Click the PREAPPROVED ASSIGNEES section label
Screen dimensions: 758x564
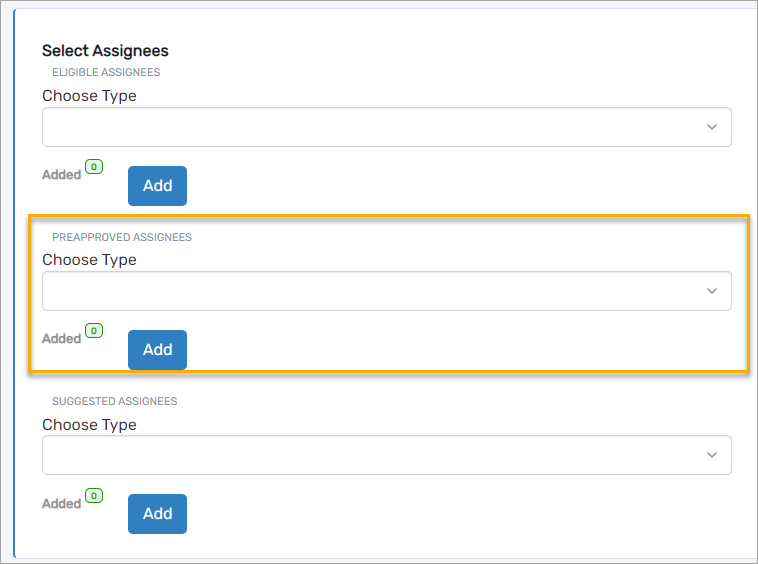[x=122, y=238]
